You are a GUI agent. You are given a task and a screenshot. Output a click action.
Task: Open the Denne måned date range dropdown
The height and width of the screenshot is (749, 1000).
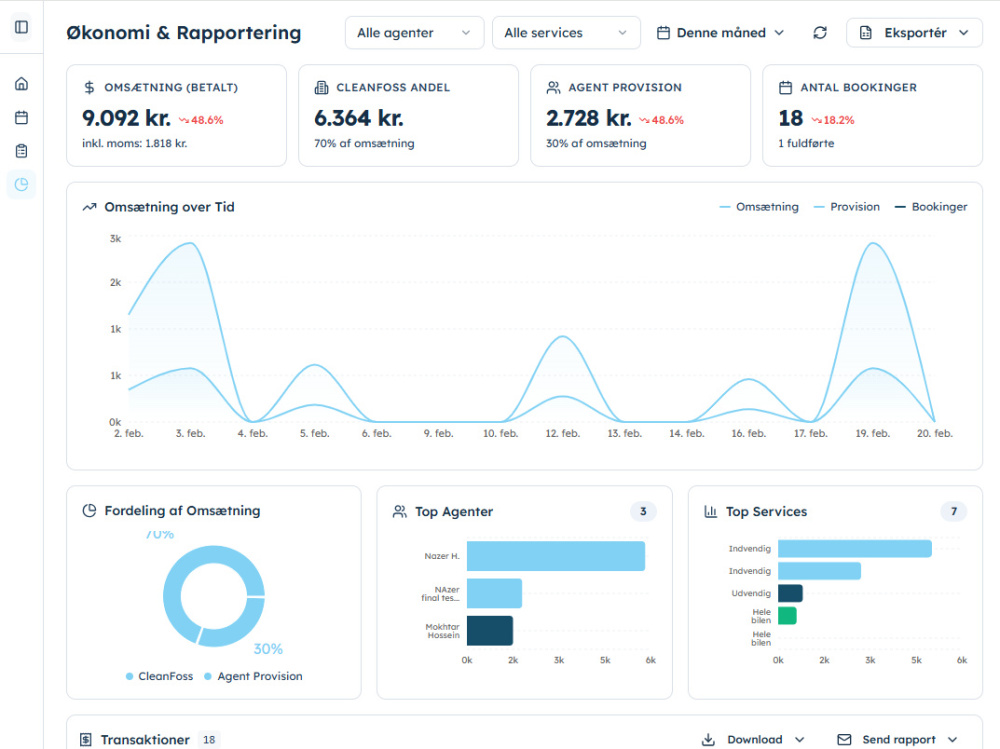(x=721, y=33)
